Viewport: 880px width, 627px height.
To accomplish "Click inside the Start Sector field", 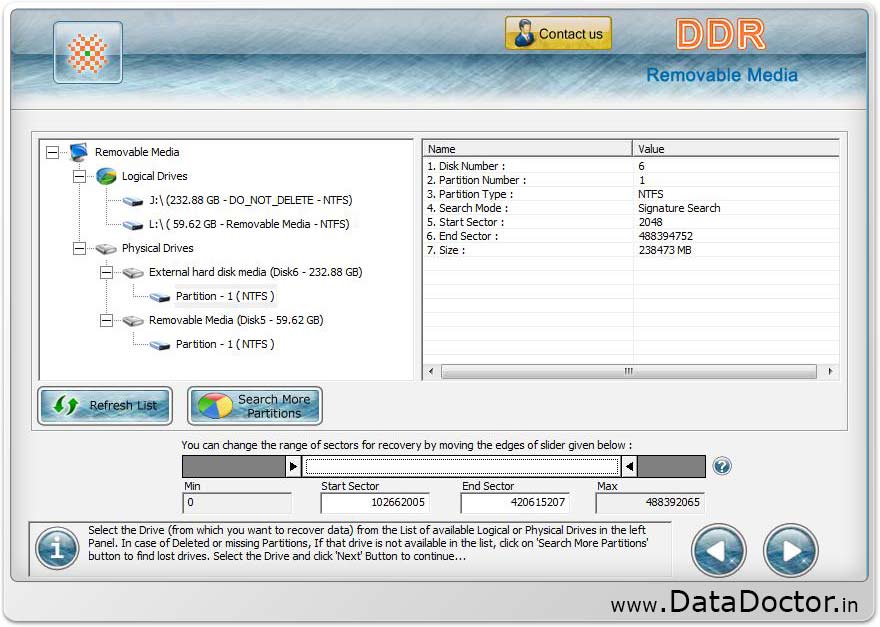I will pos(374,502).
